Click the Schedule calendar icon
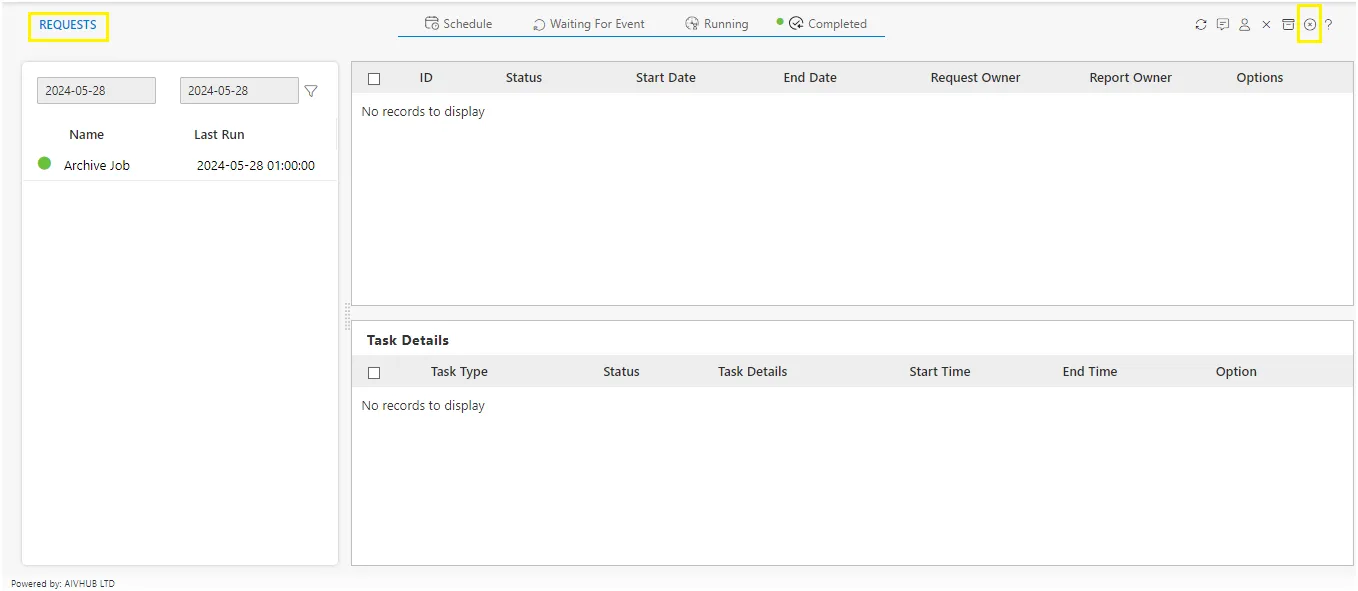 pyautogui.click(x=432, y=23)
